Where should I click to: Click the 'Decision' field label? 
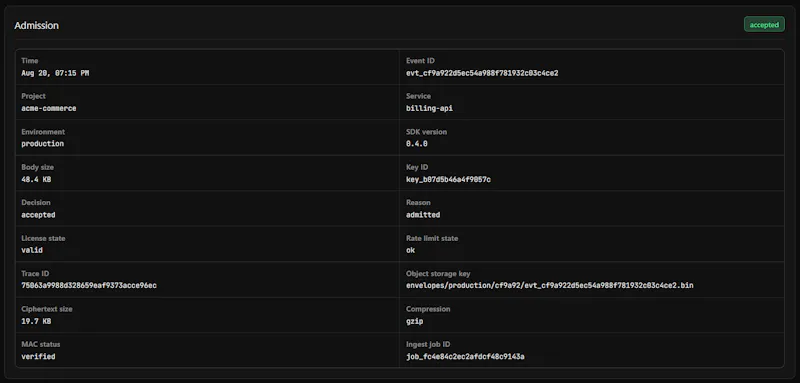tap(36, 202)
